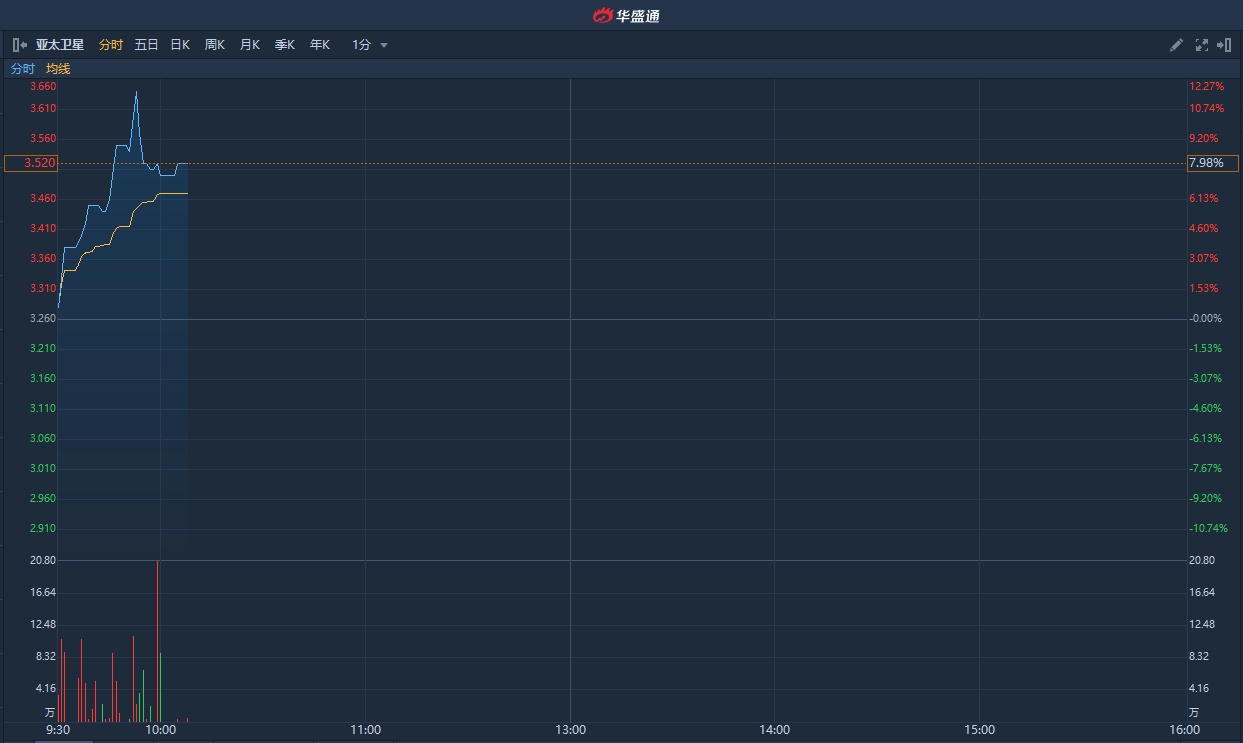Screen dimensions: 1243x743
Task: Show the 季K quarterly chart
Action: tap(285, 45)
